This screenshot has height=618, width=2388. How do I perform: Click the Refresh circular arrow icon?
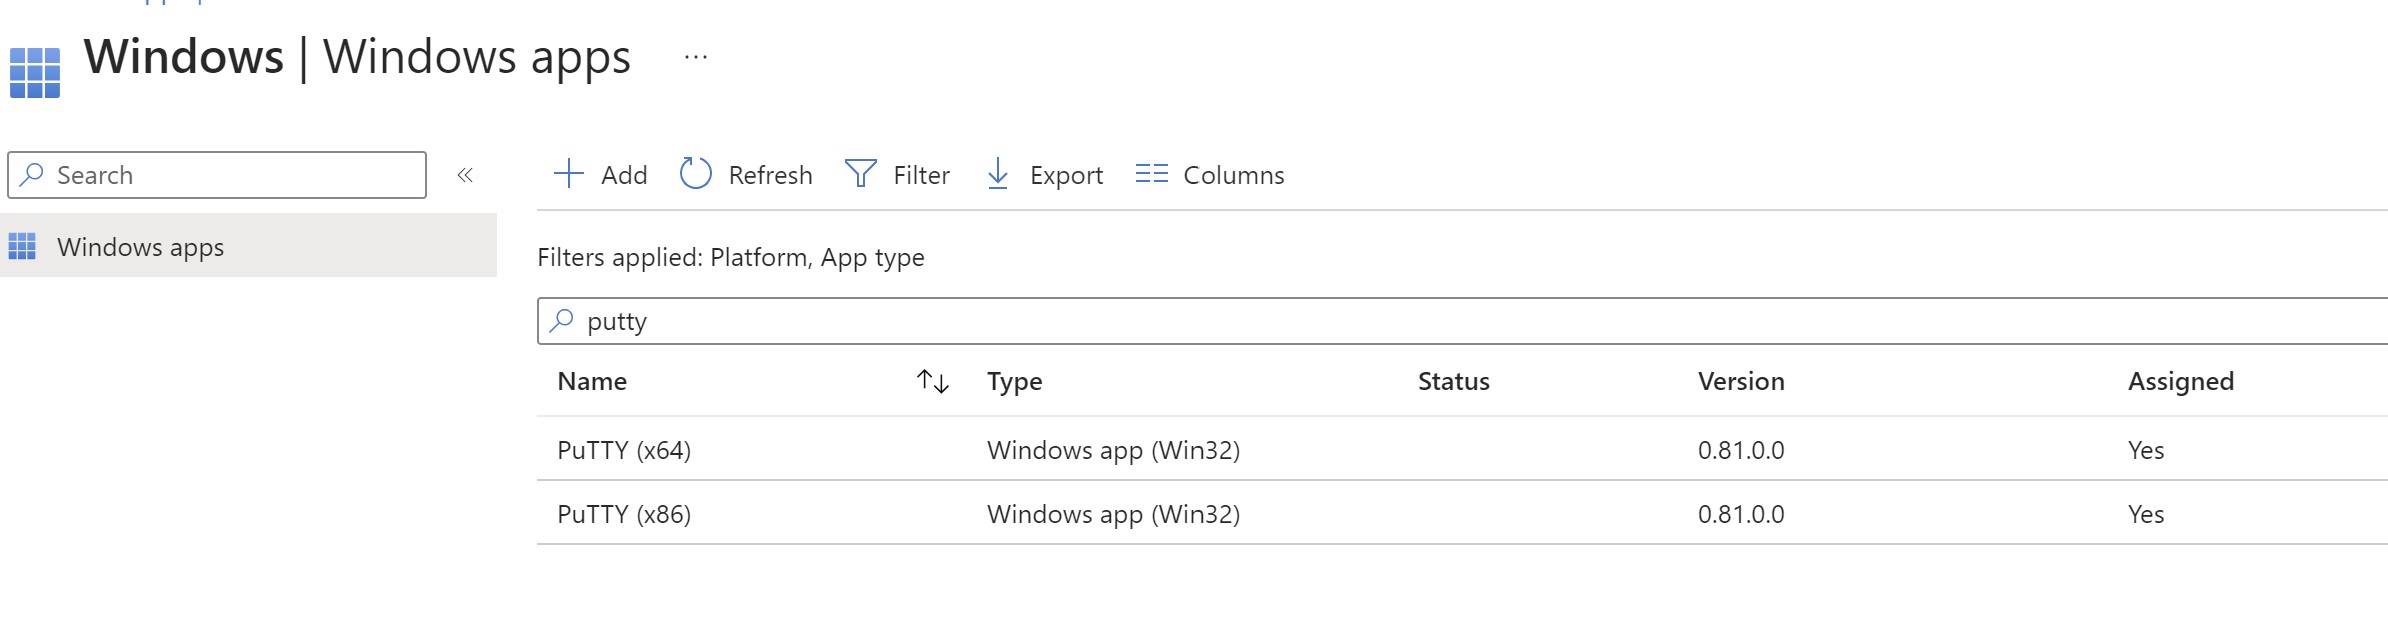[x=695, y=173]
